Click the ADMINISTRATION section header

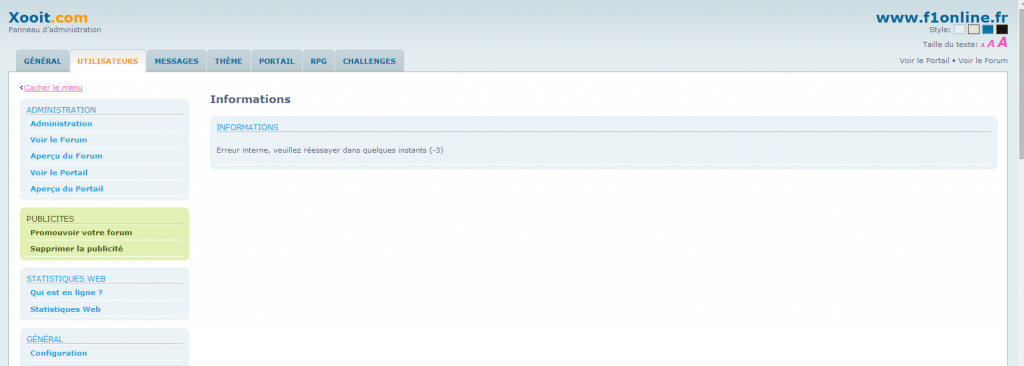tap(61, 110)
